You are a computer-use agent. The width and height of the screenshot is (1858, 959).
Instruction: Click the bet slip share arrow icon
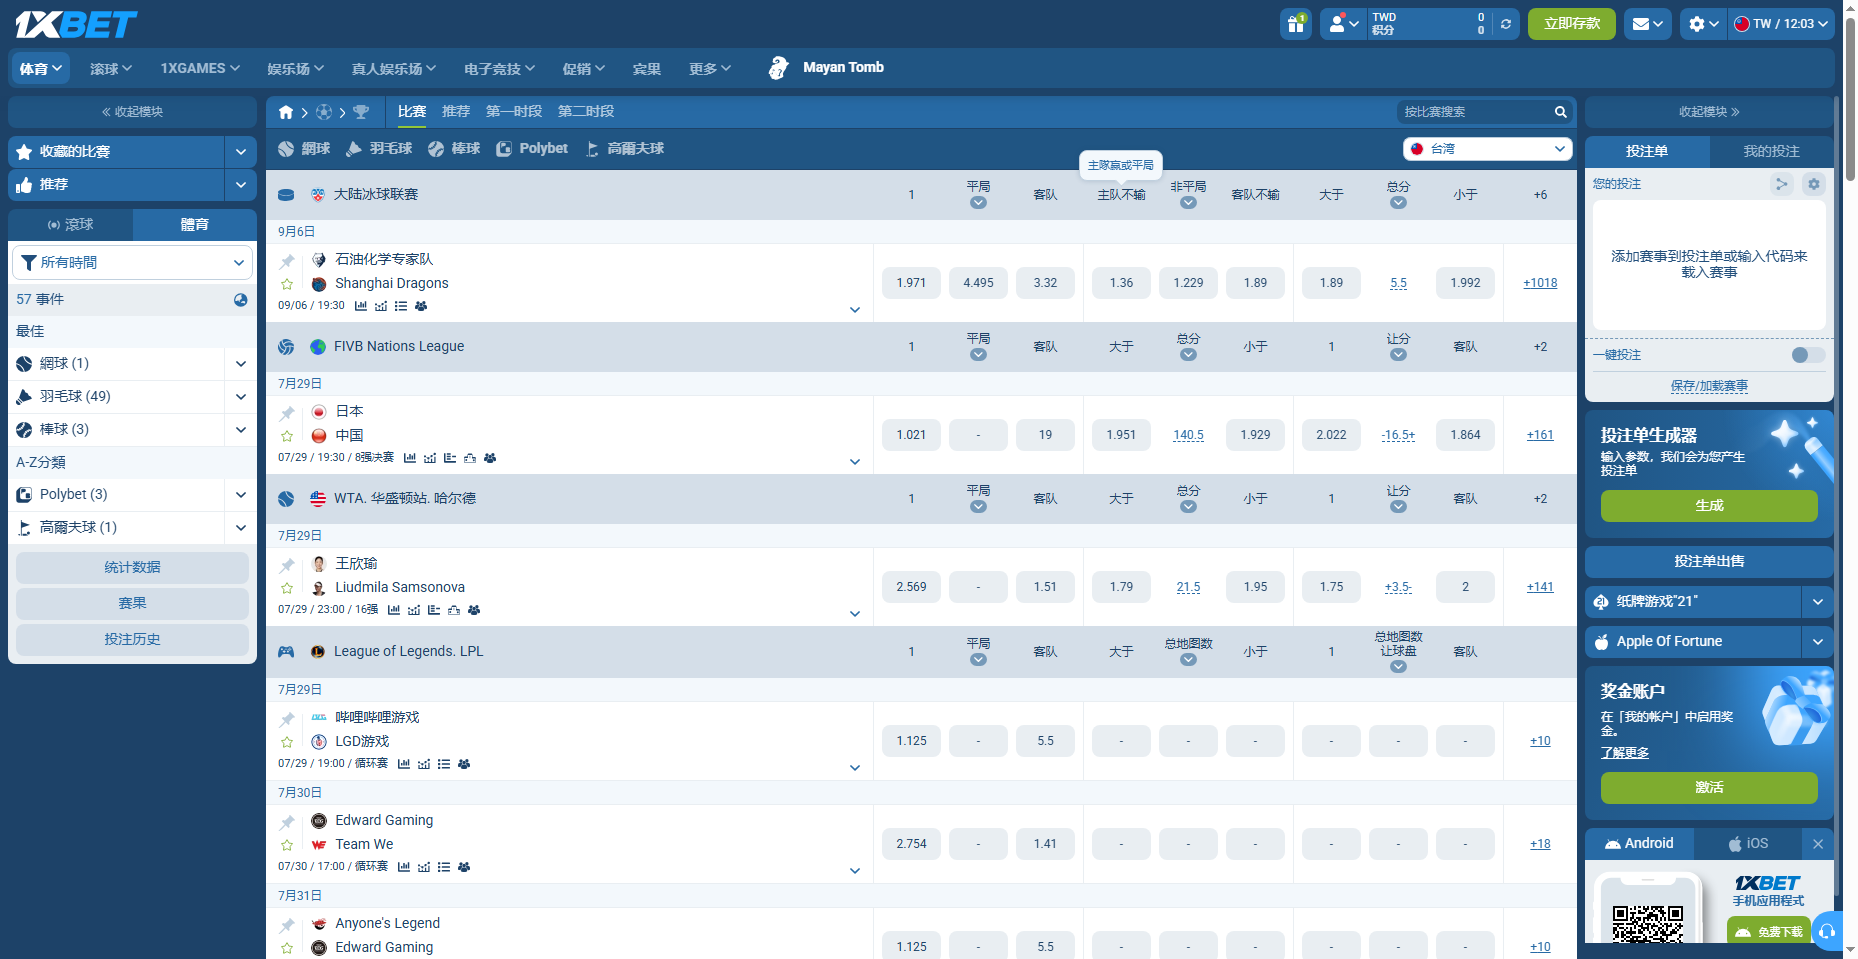point(1781,184)
